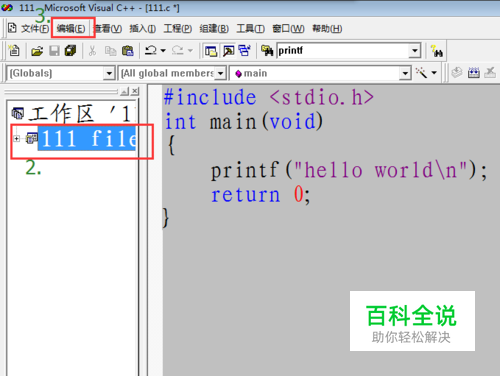500x376 pixels.
Task: Open the 组建(B) menu
Action: click(x=214, y=29)
